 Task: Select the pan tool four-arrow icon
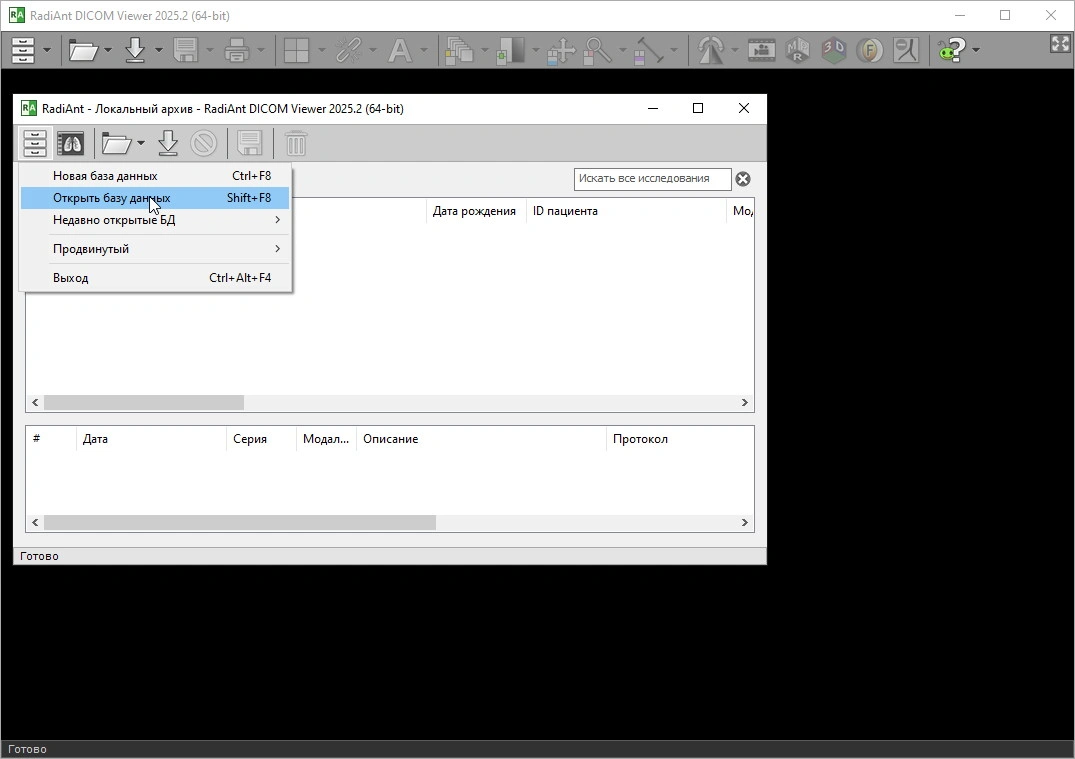[561, 50]
